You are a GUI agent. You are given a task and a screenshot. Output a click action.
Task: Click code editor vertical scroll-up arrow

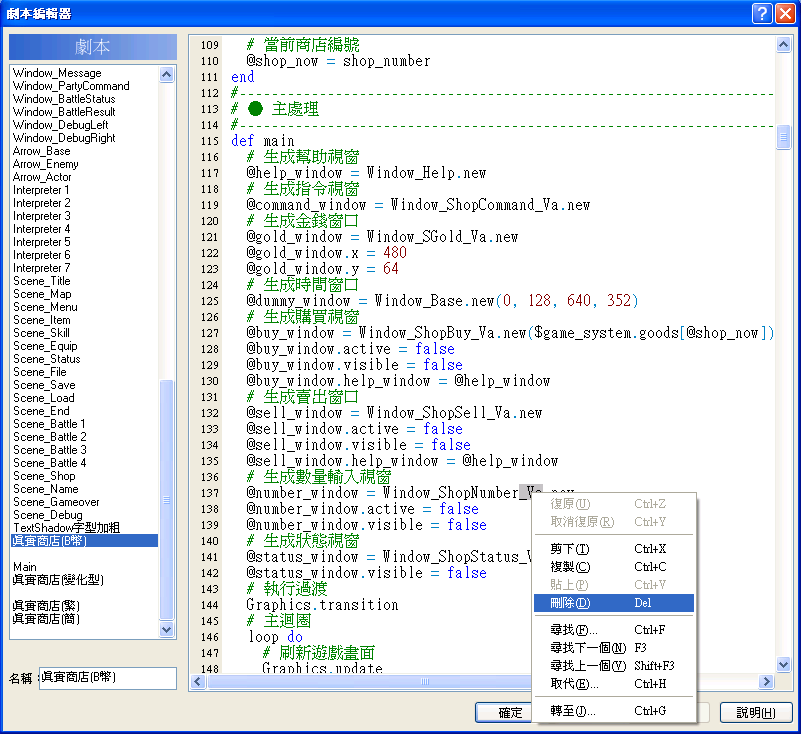783,44
